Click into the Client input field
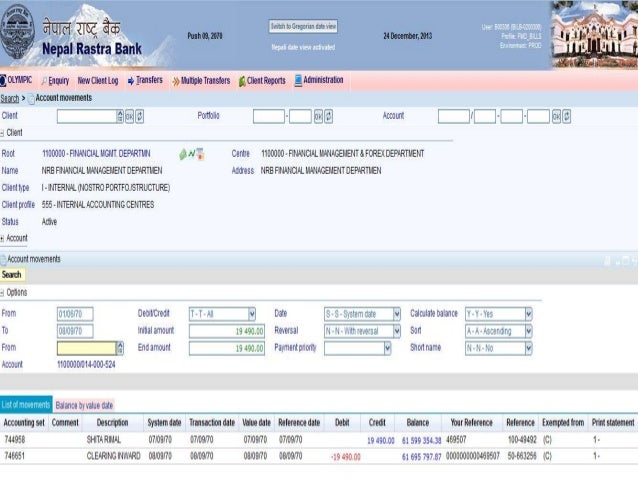Screen dimensions: 638x479 pyautogui.click(x=87, y=116)
